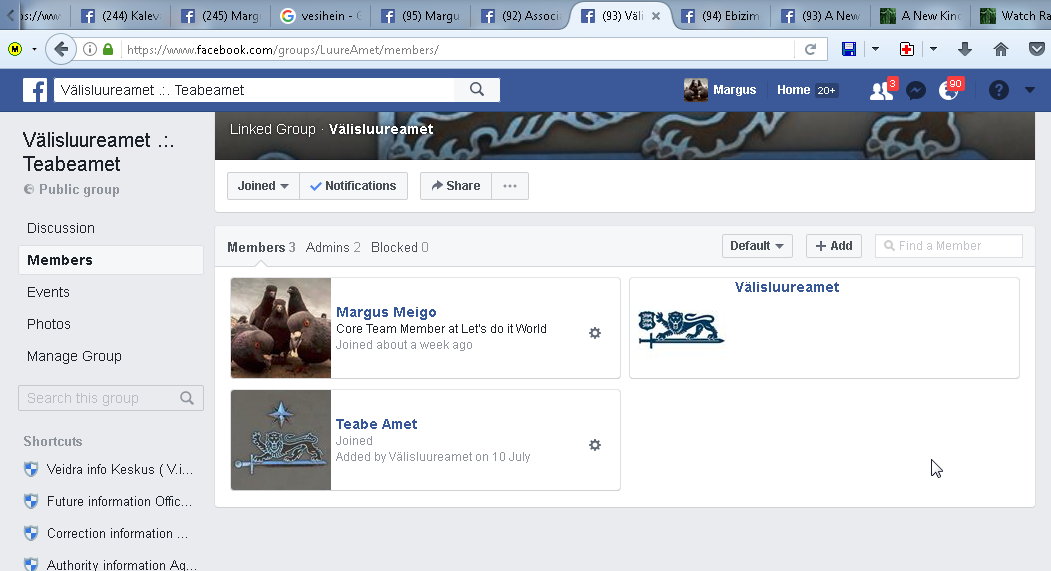Toggle the Notifications checkmark button

pyautogui.click(x=353, y=186)
